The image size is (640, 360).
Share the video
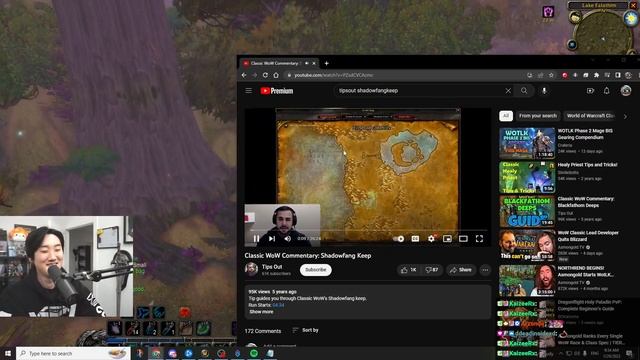click(x=461, y=270)
